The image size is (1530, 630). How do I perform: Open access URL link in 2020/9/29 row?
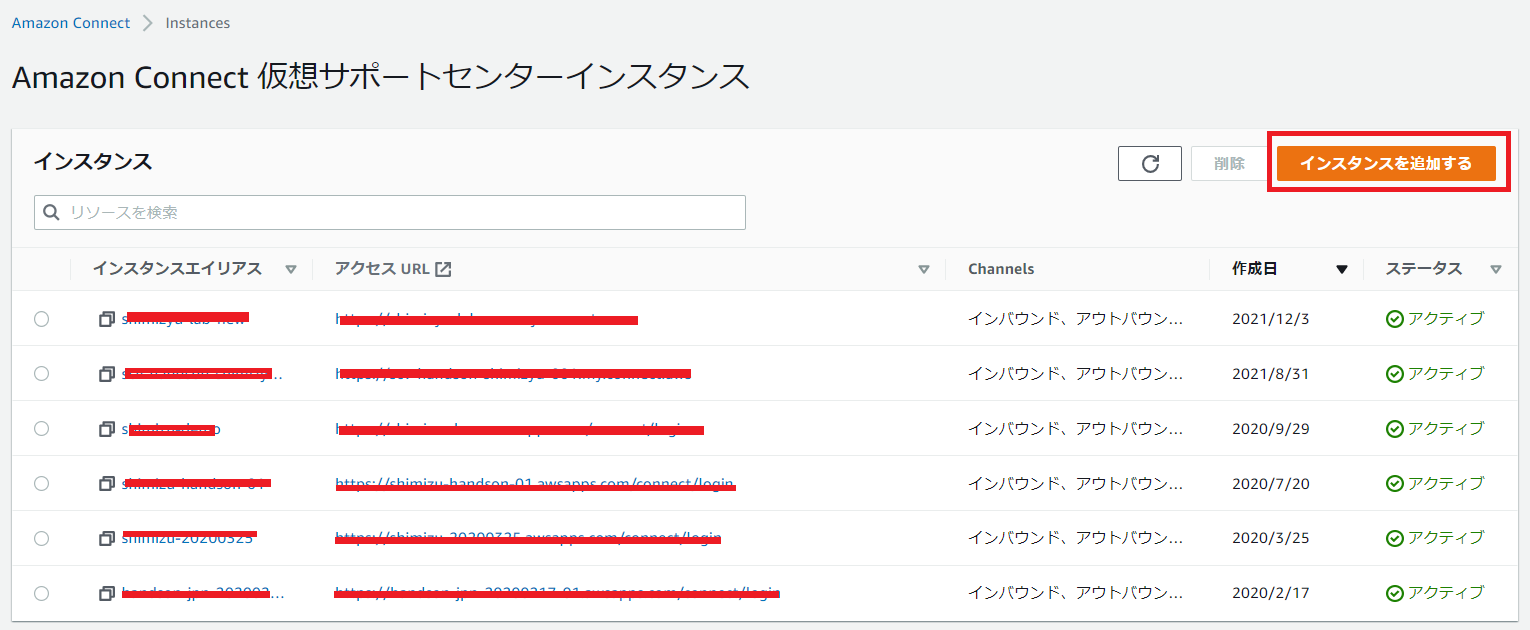click(x=519, y=429)
